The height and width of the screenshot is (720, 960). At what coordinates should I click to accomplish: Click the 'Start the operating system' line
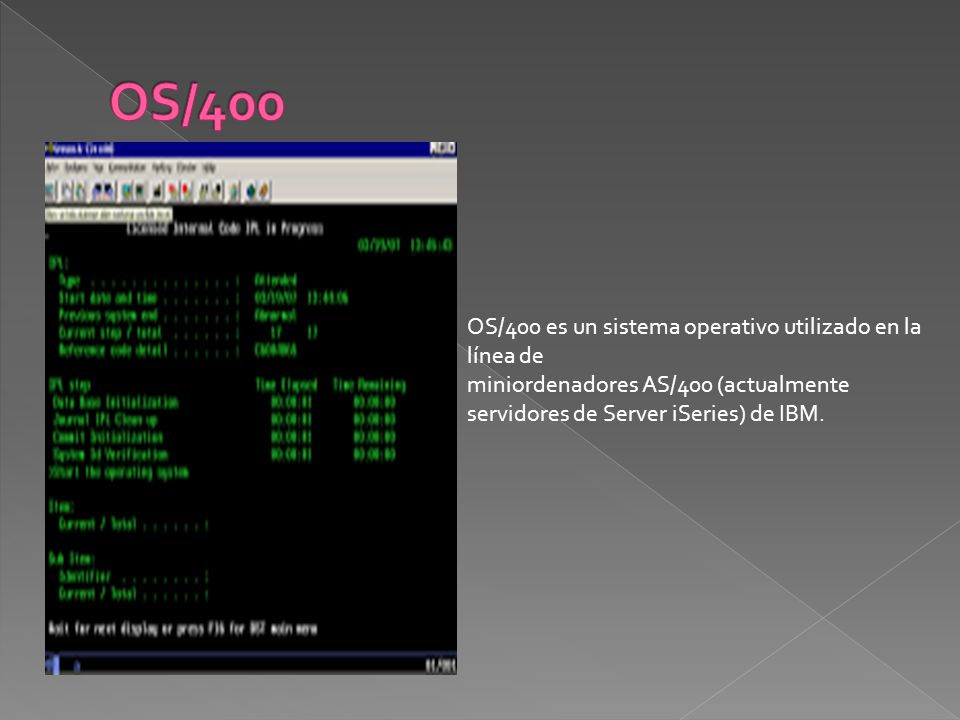click(x=119, y=472)
